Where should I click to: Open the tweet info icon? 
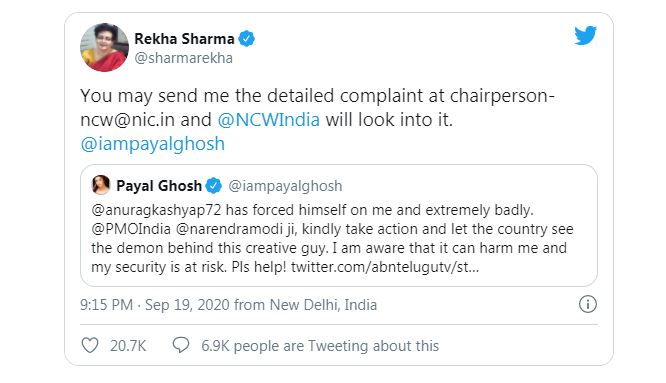click(x=588, y=304)
